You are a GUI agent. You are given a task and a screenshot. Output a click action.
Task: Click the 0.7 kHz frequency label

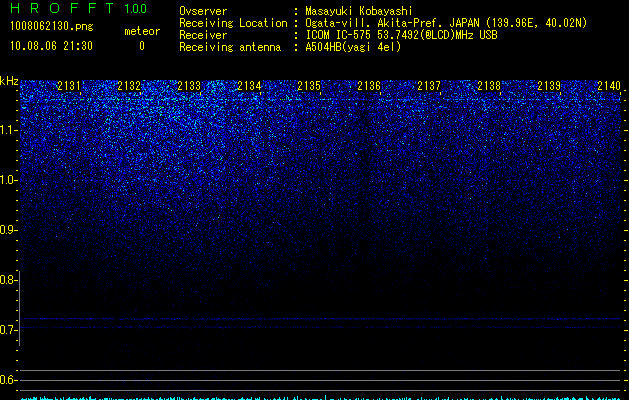coord(8,330)
